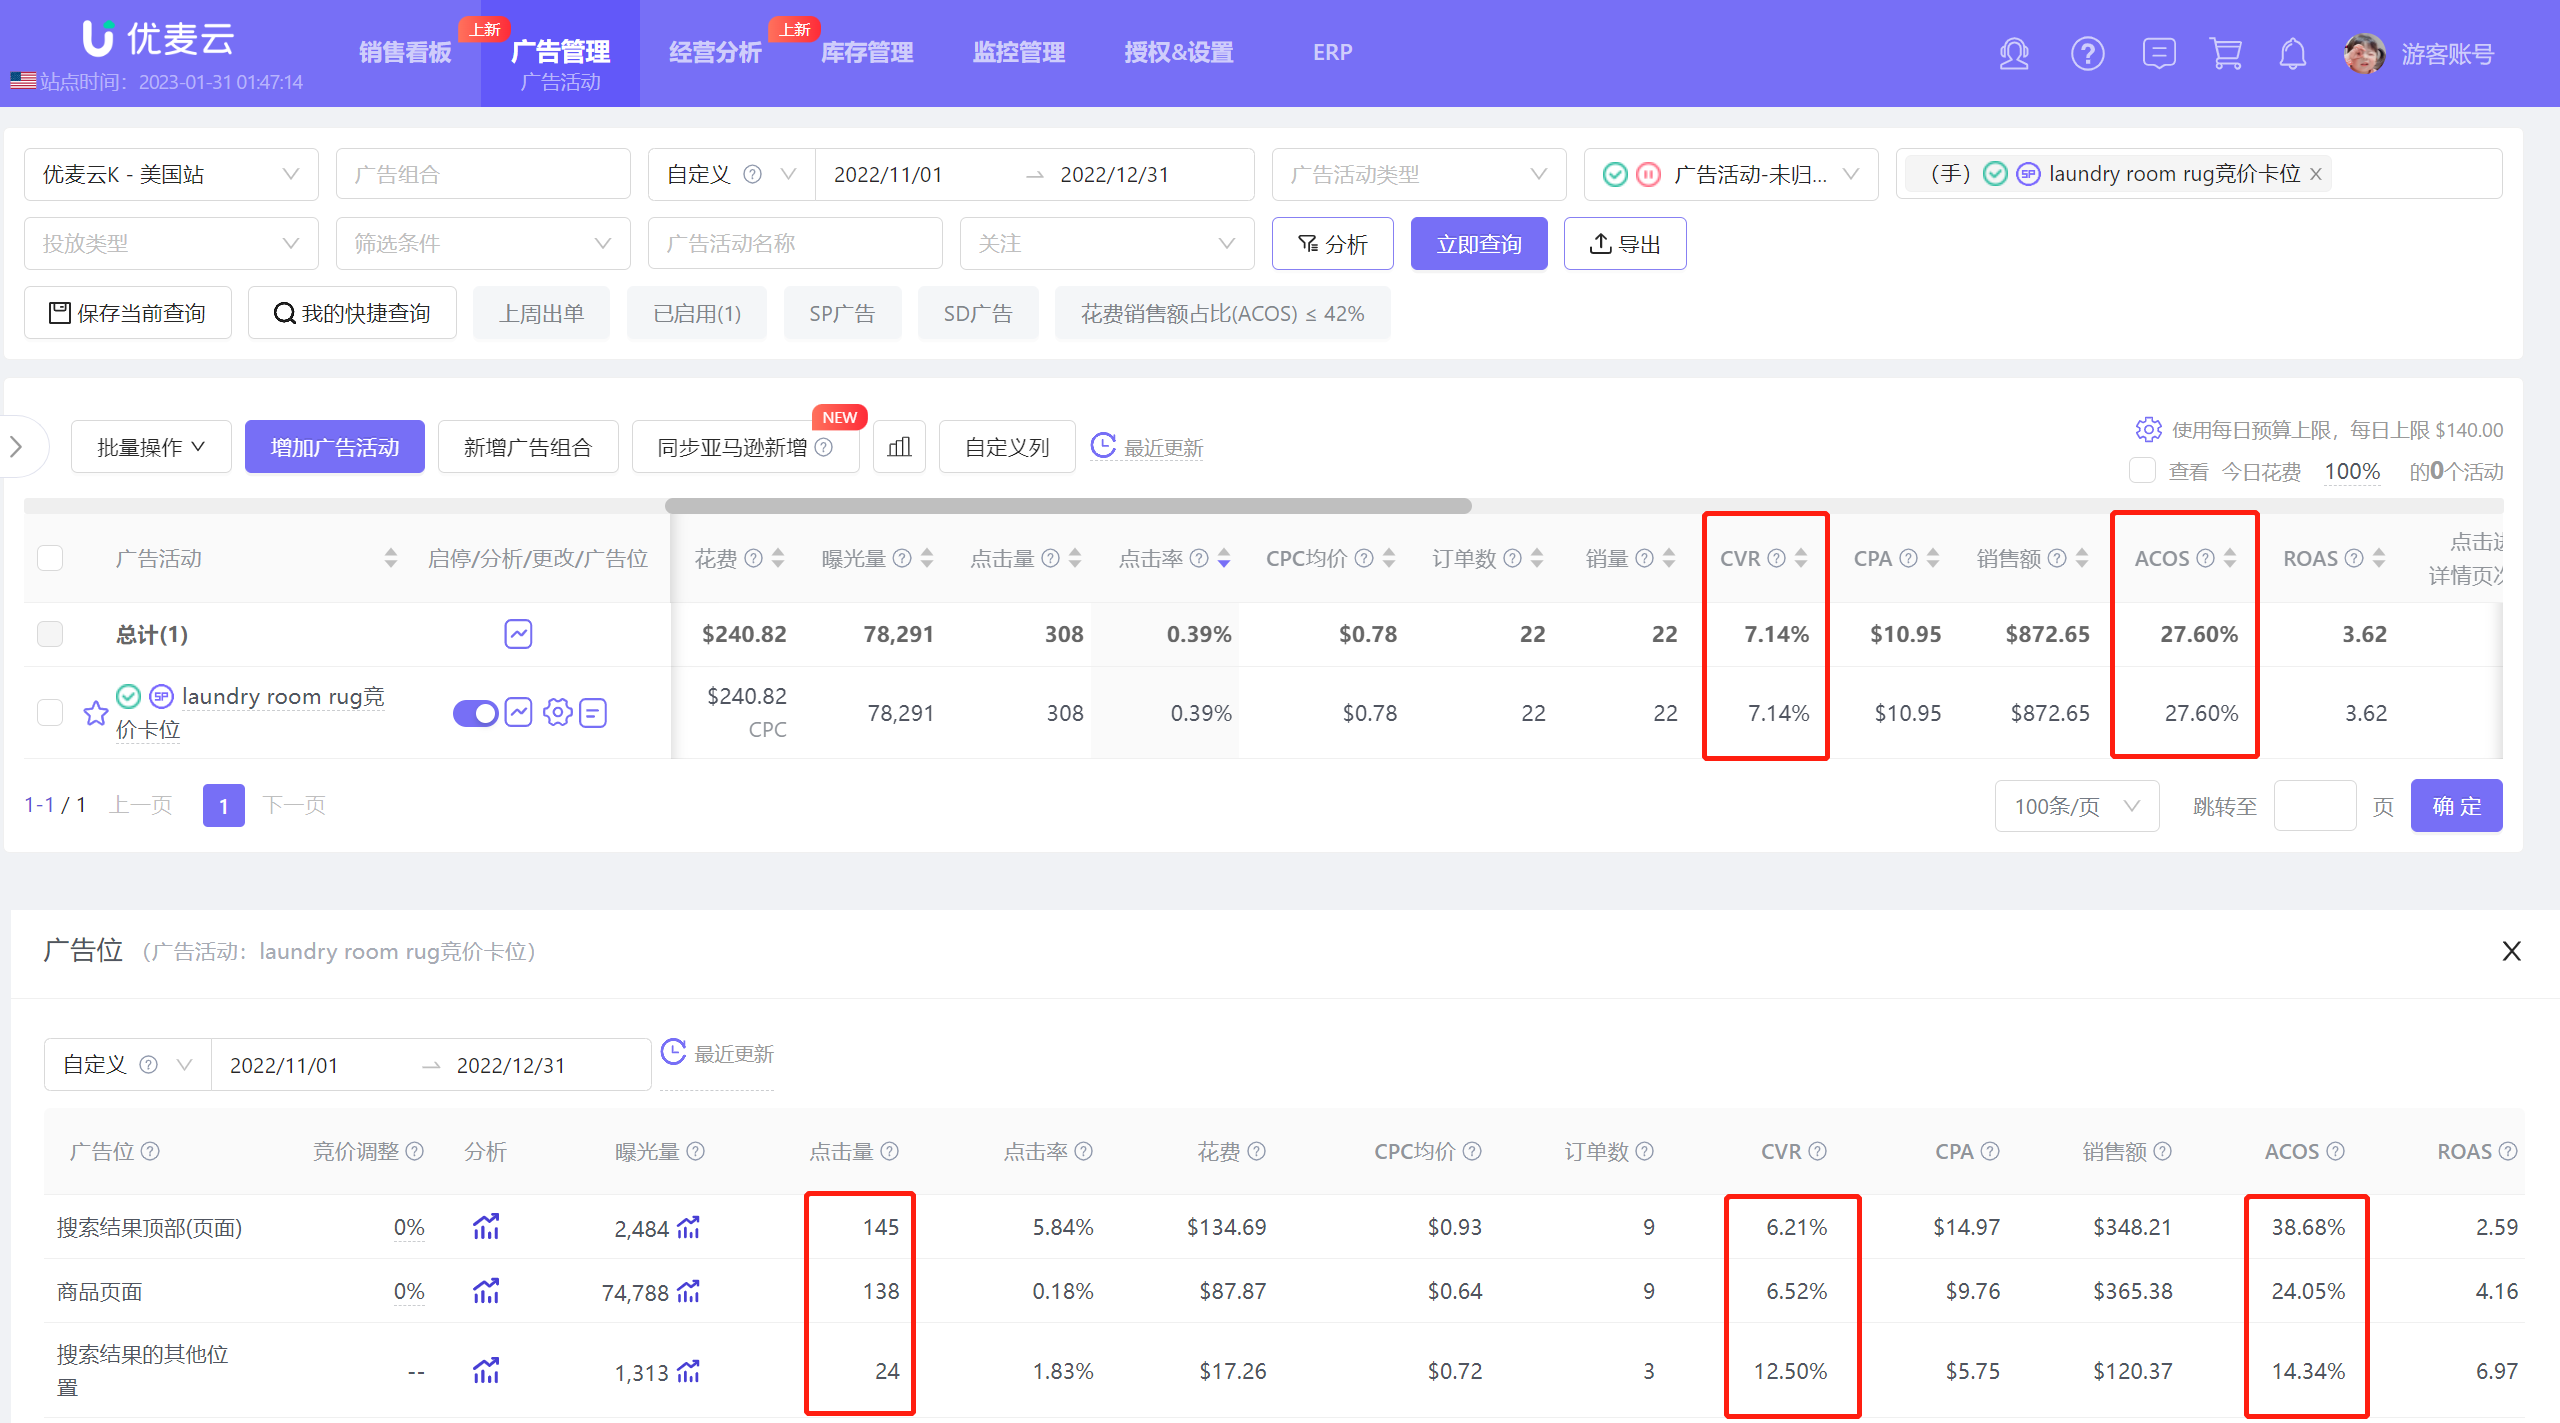
Task: Open the 批量操作 dropdown
Action: (150, 446)
